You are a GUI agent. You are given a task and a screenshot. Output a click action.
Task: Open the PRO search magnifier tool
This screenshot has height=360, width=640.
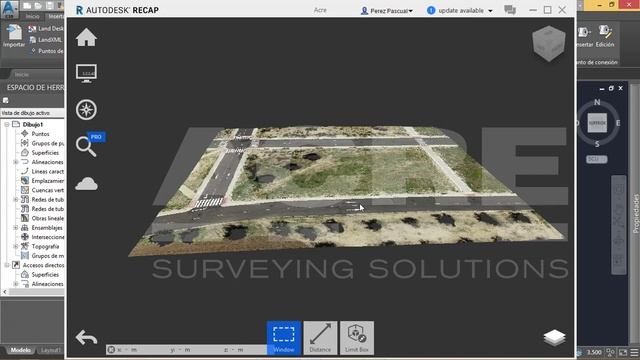[86, 147]
